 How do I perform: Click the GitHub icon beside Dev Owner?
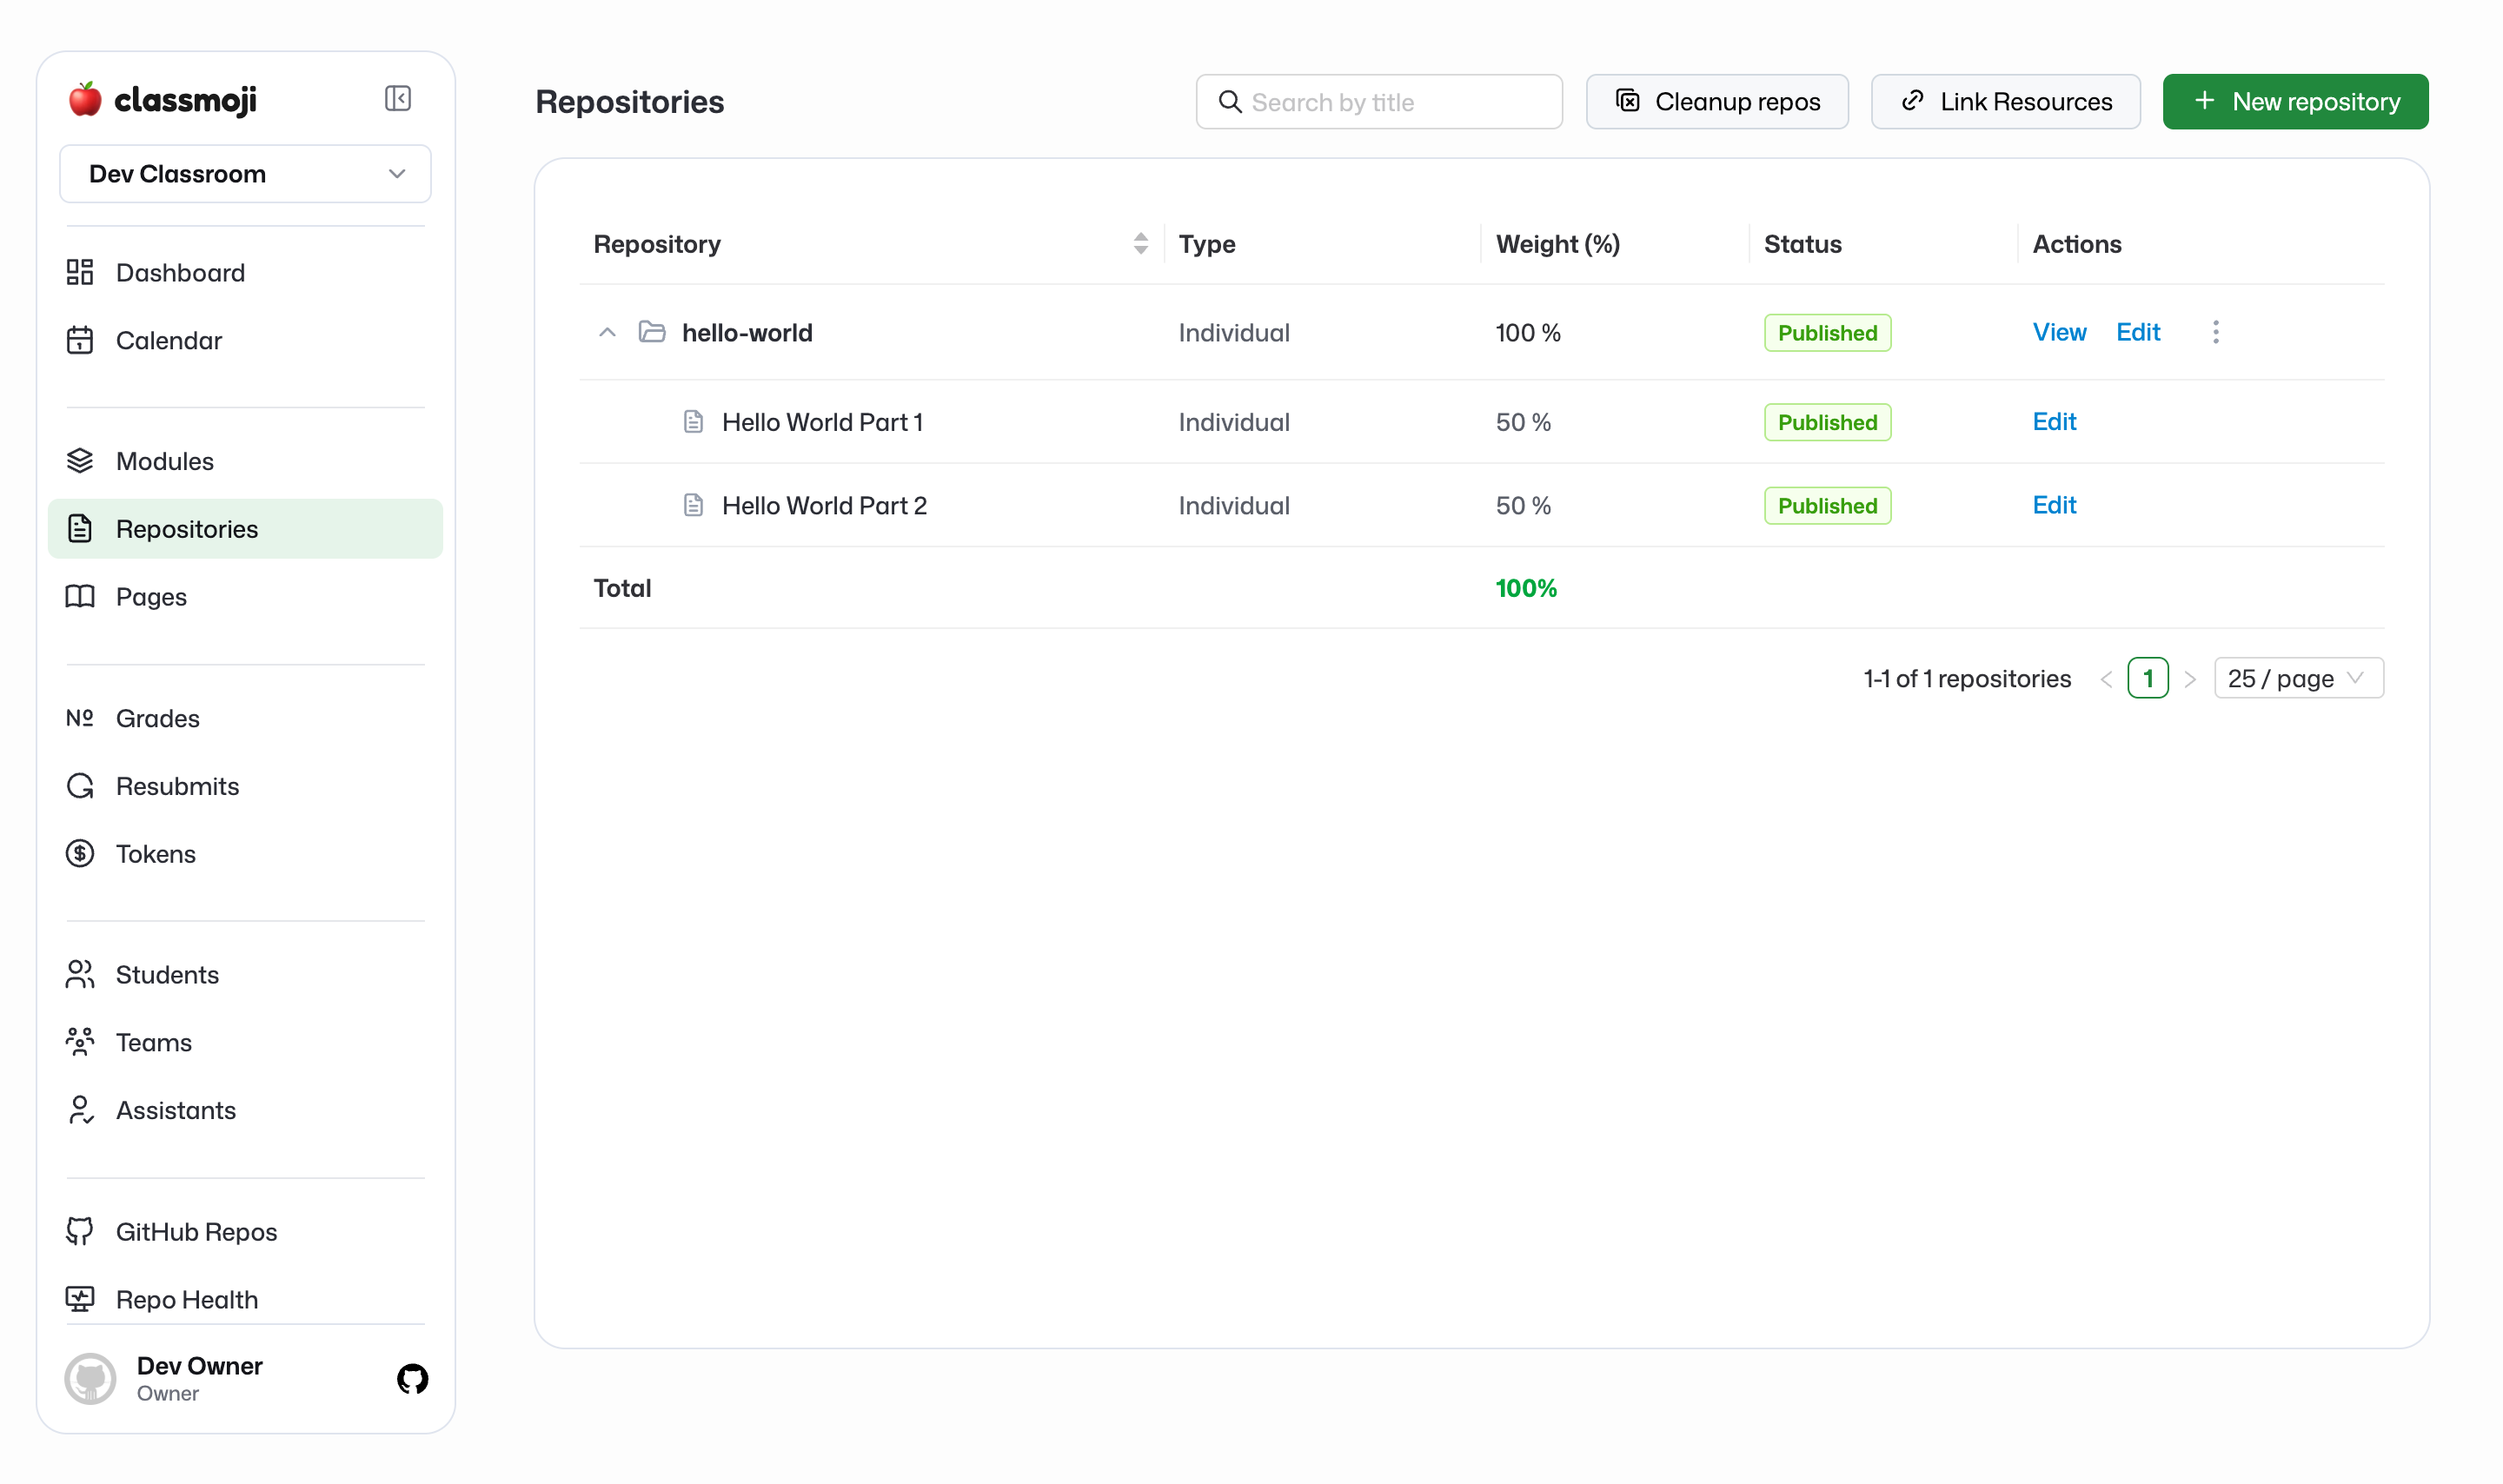point(413,1379)
